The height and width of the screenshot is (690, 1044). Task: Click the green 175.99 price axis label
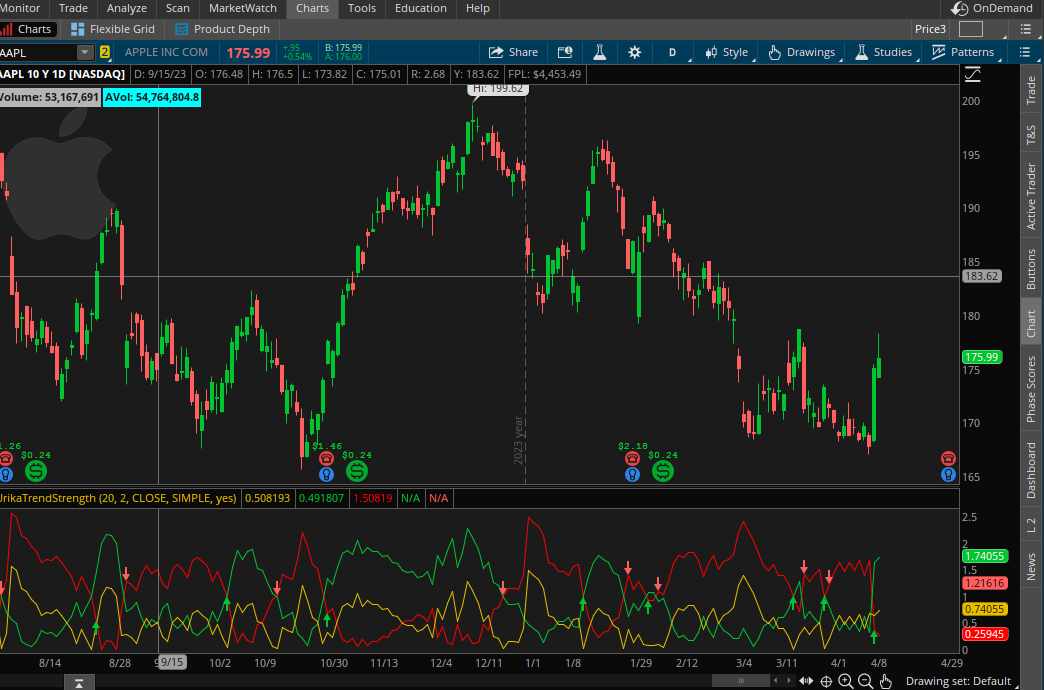(981, 357)
